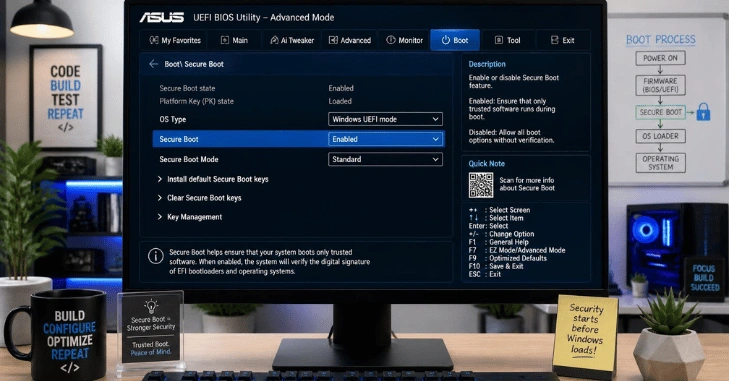Click the F7 EZ Mode/Advanced Mode hint
This screenshot has height=381, width=729.
pyautogui.click(x=517, y=250)
